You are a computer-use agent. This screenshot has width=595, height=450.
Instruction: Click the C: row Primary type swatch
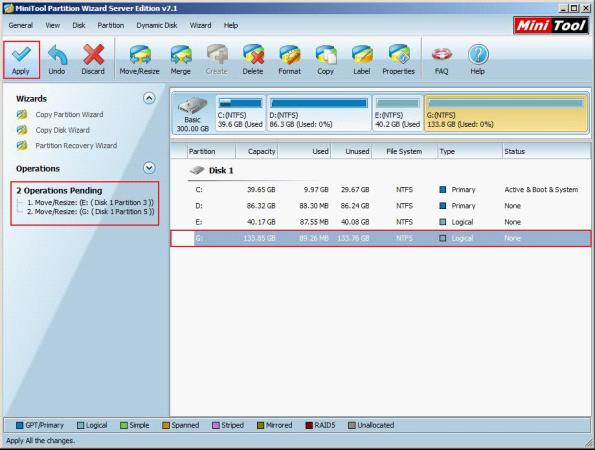[x=442, y=190]
